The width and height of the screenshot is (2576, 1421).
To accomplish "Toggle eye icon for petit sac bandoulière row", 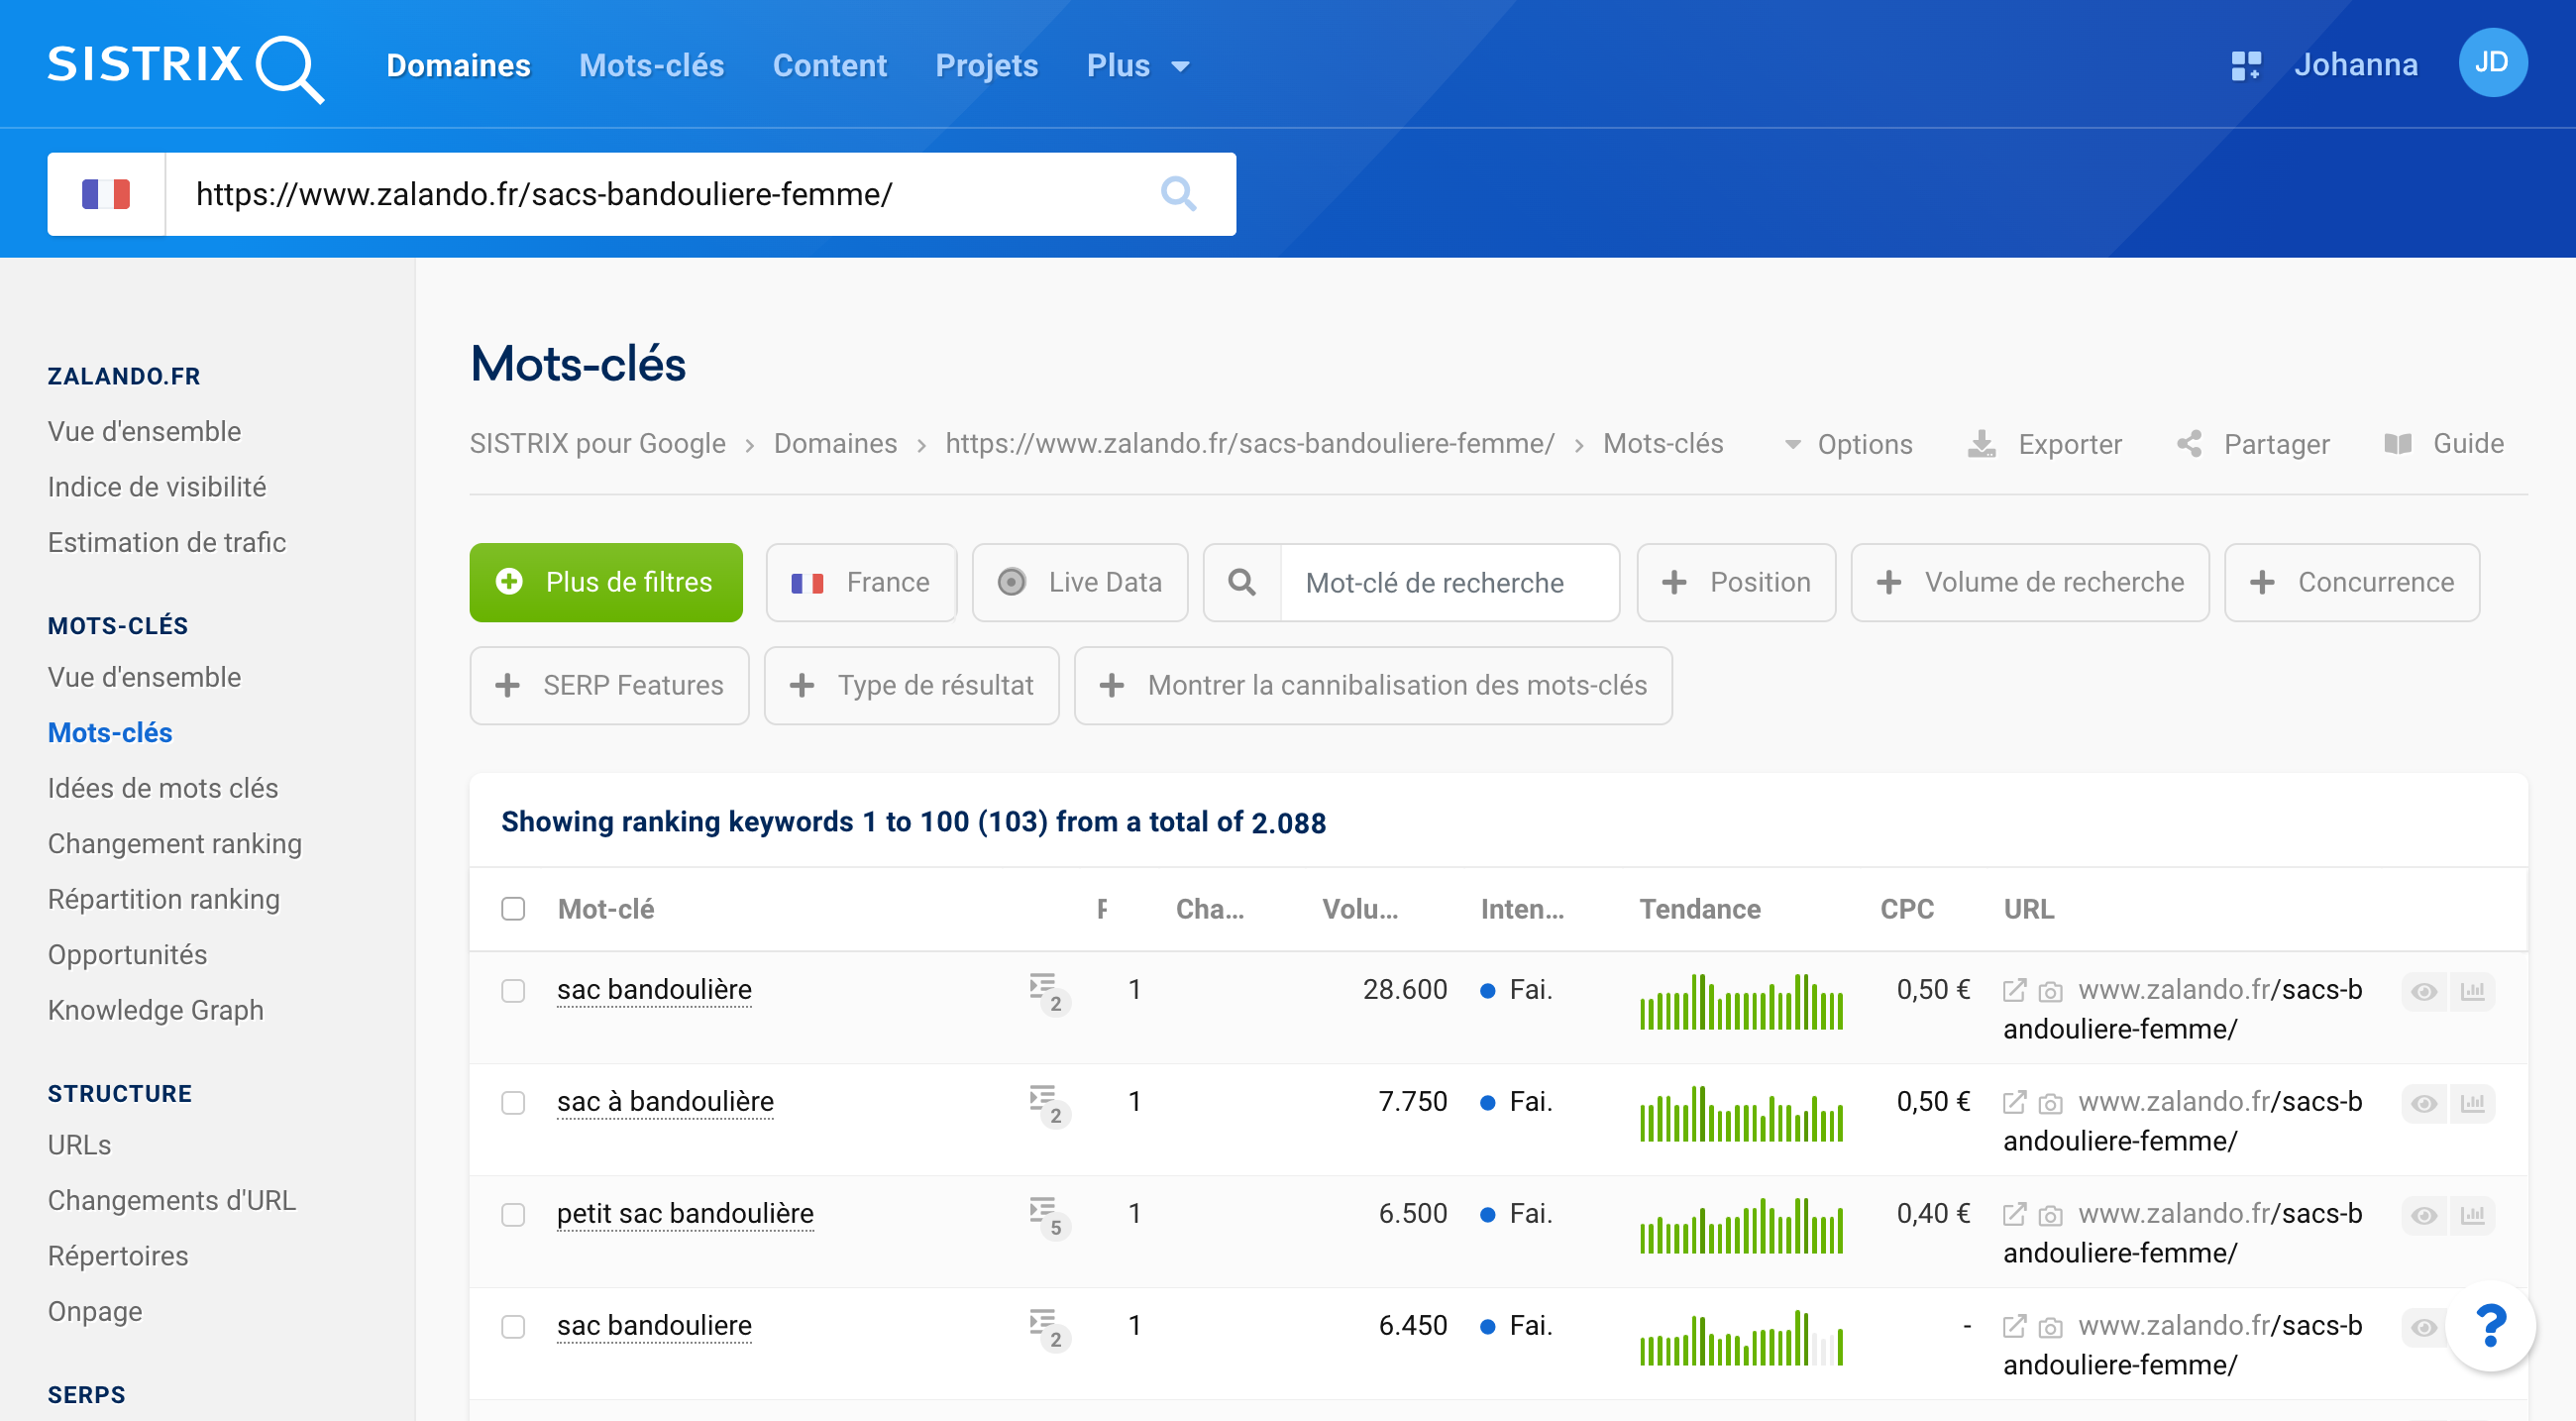I will pos(2424,1215).
